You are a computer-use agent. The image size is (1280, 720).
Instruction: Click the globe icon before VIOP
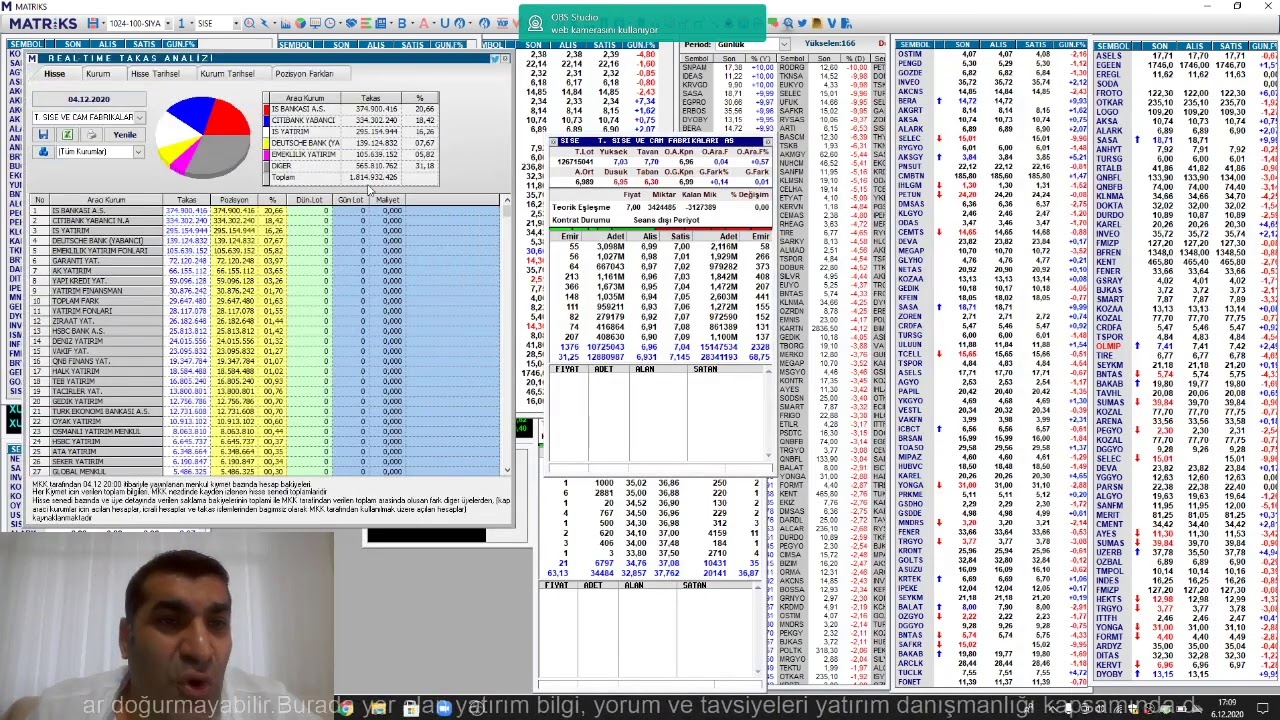484,23
